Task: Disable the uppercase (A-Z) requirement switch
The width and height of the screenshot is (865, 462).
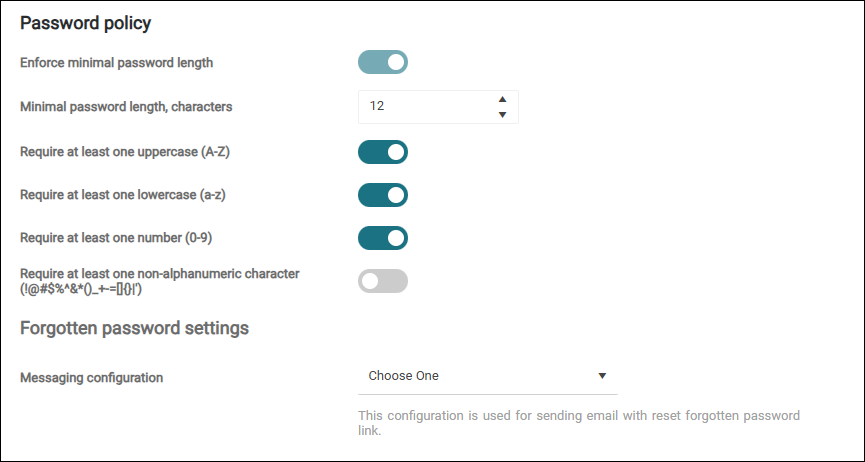Action: [383, 152]
